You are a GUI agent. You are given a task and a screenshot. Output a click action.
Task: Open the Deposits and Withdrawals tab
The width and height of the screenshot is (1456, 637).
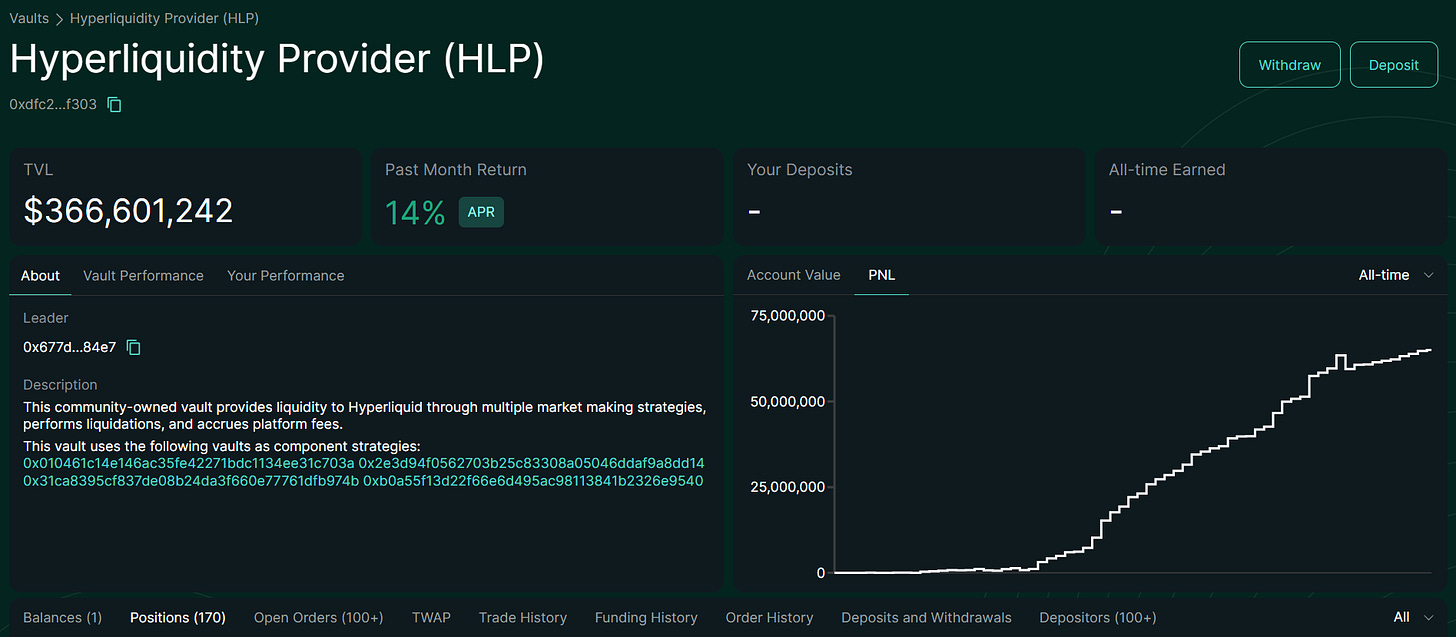coord(926,617)
